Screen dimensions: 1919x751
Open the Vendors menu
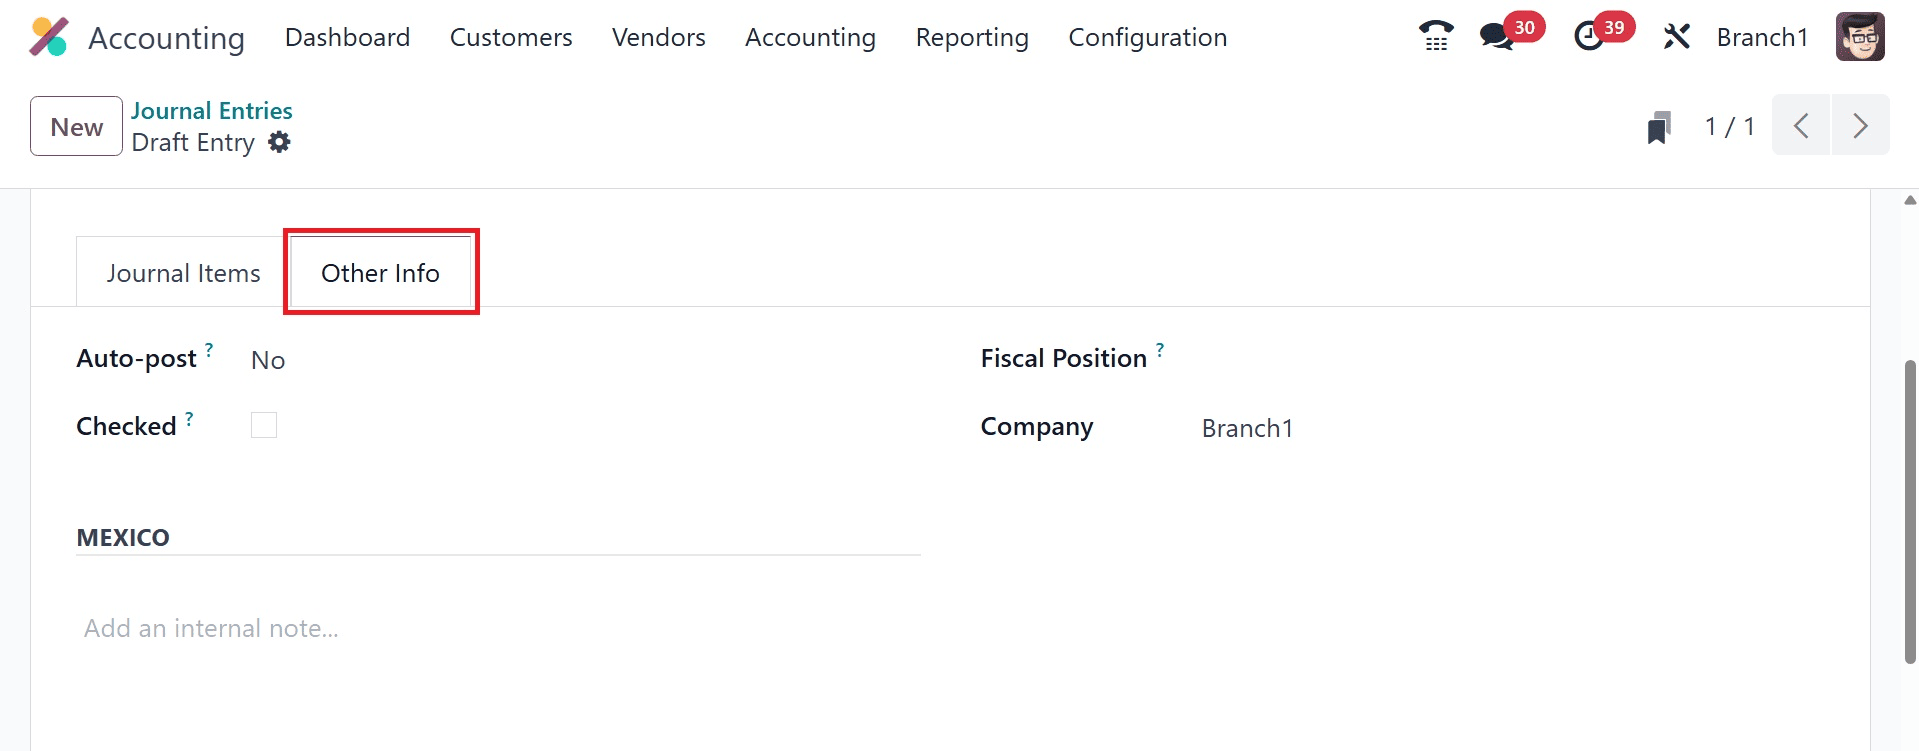[x=659, y=37]
